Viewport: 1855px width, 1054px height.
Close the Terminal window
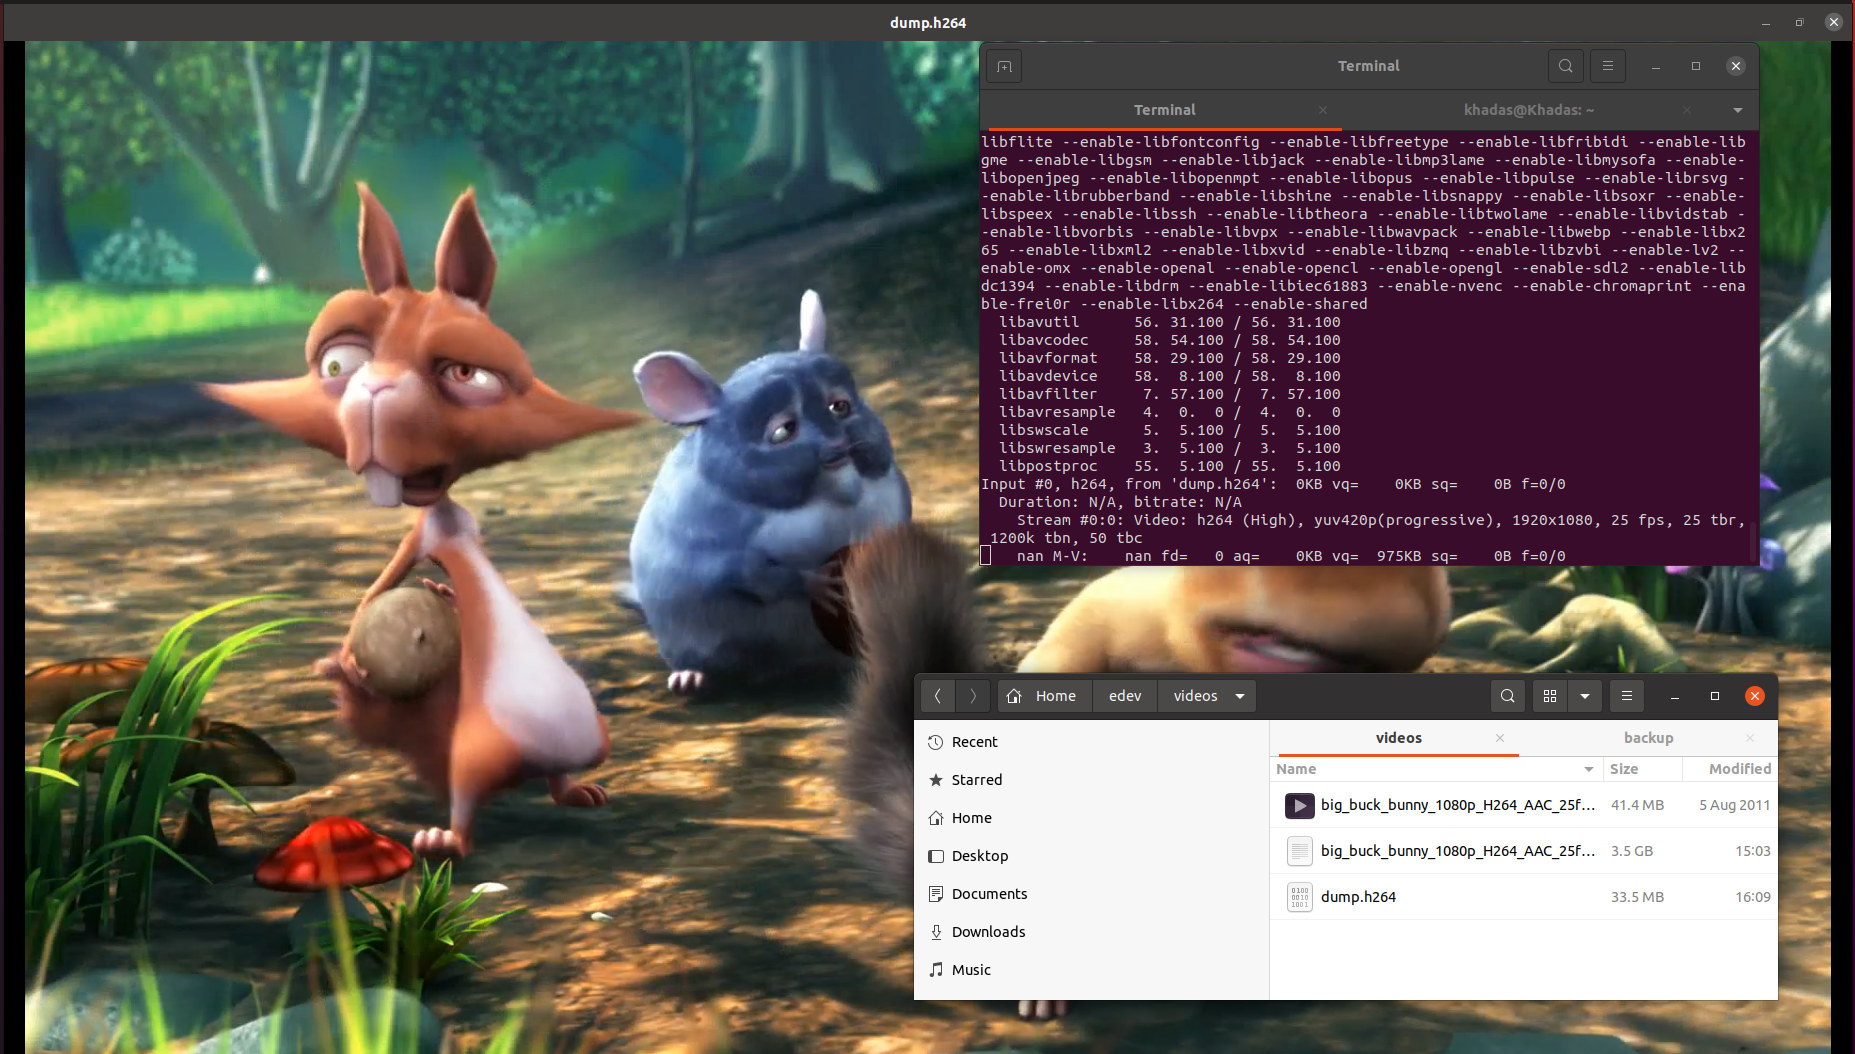click(x=1736, y=66)
